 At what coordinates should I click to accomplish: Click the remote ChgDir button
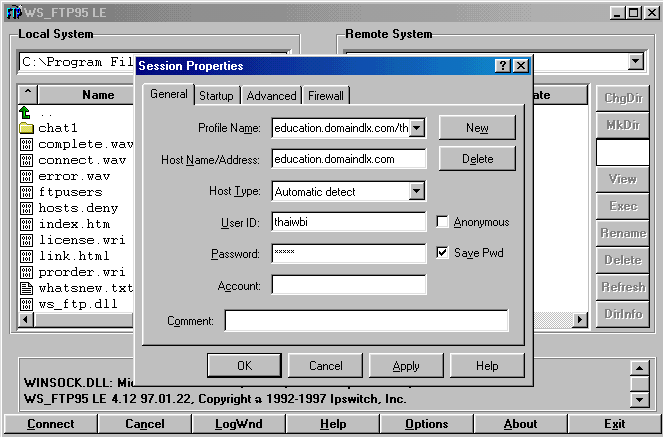[623, 98]
